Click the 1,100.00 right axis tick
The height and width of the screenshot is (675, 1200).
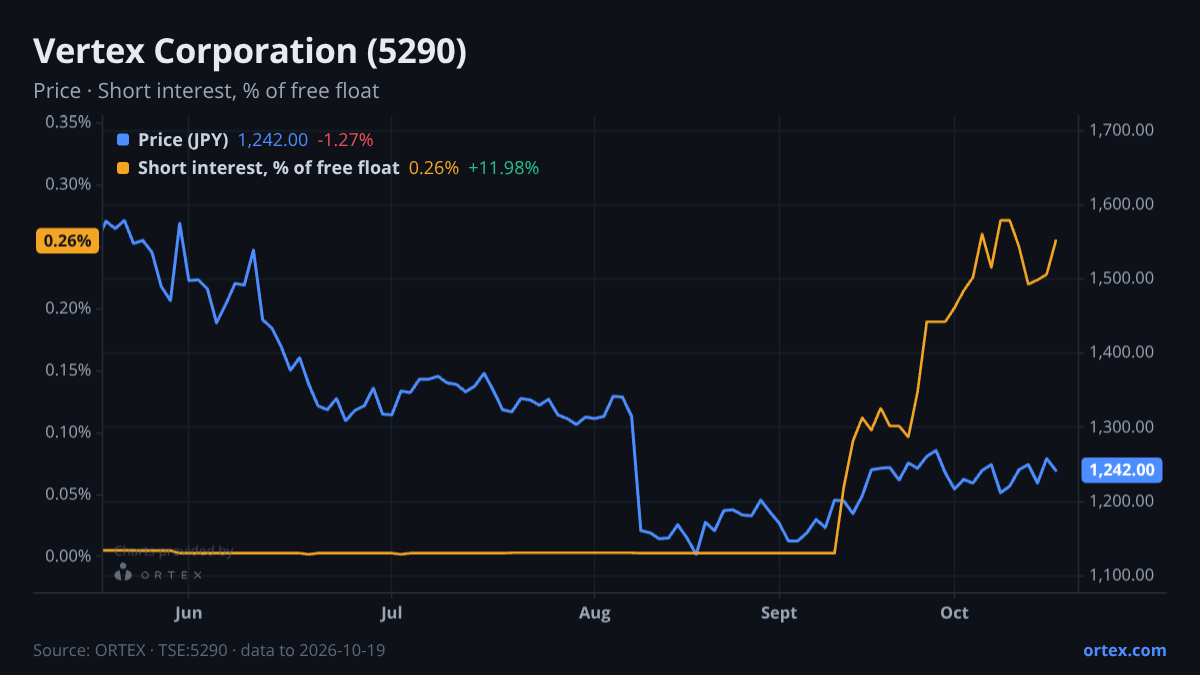pyautogui.click(x=1122, y=575)
